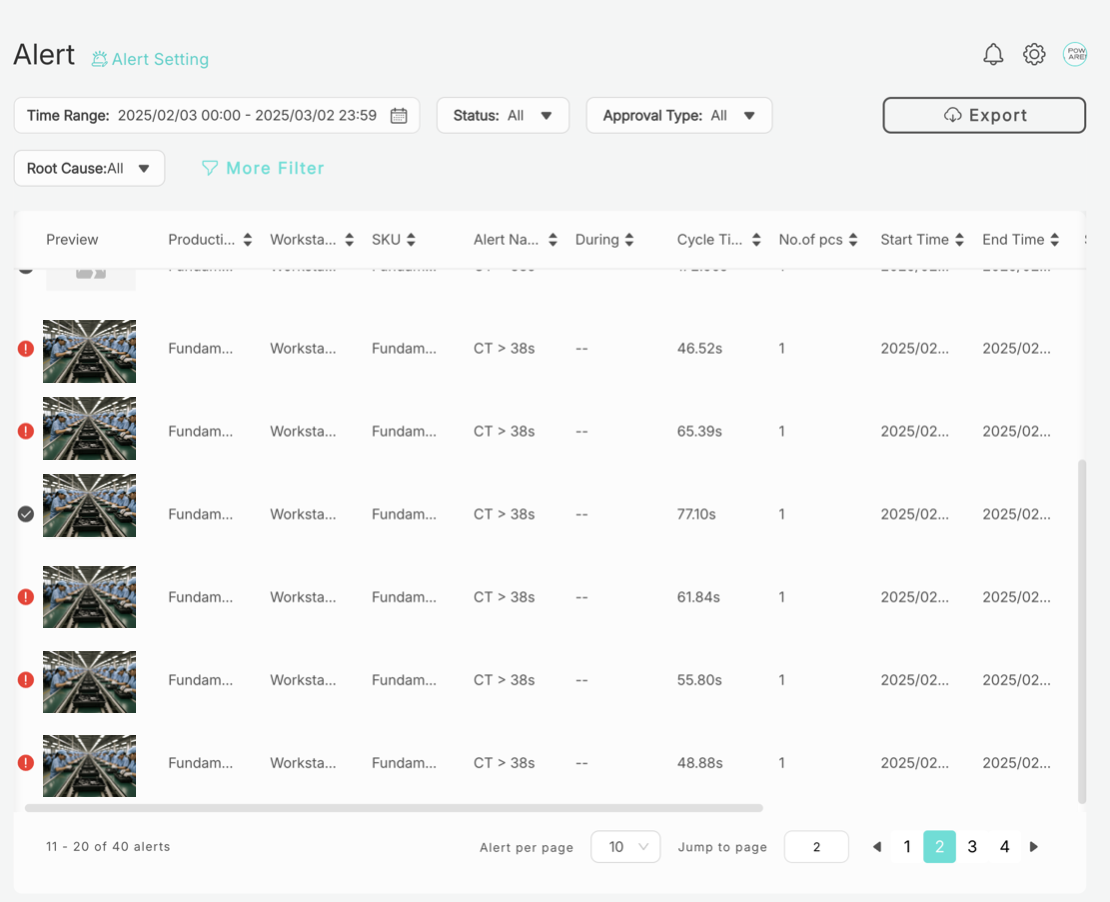Viewport: 1110px width, 902px height.
Task: Click the next page arrow
Action: pyautogui.click(x=1034, y=846)
